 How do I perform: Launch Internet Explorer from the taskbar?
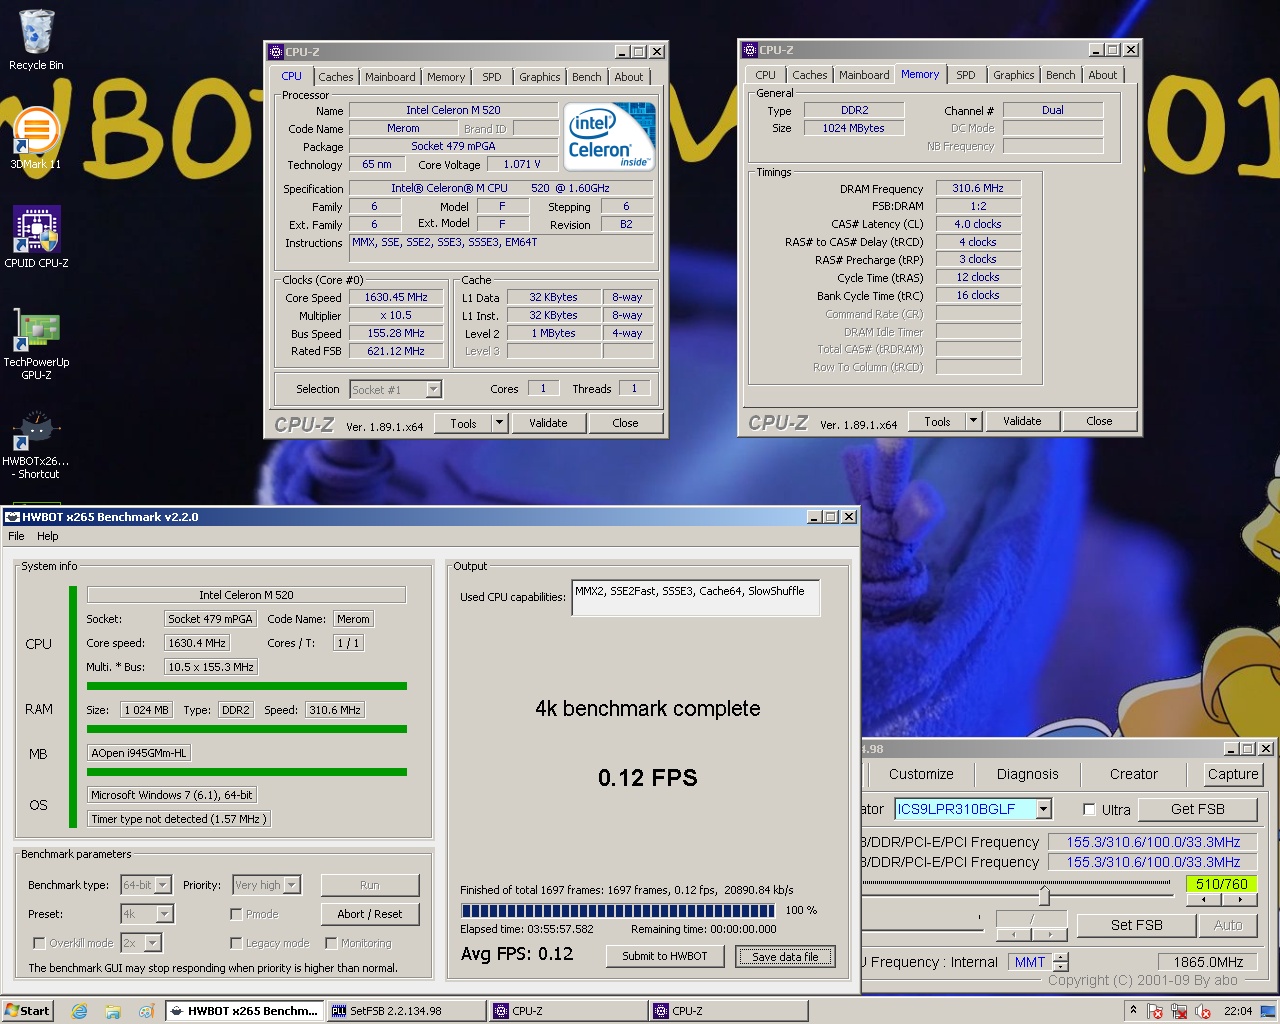point(79,1011)
